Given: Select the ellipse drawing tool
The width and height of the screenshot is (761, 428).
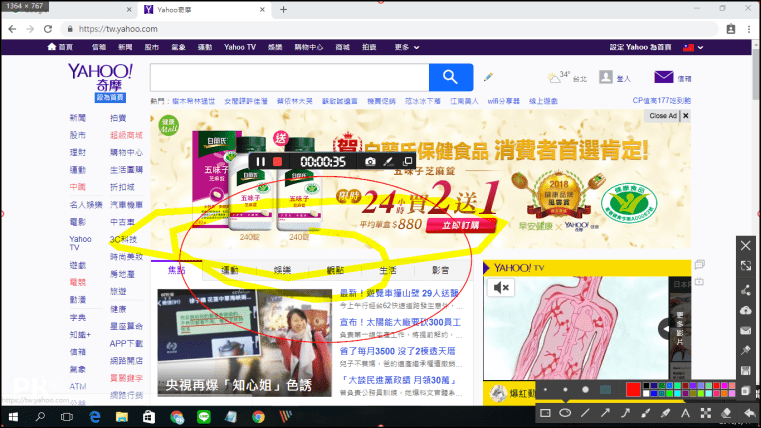Looking at the screenshot, I should point(565,413).
